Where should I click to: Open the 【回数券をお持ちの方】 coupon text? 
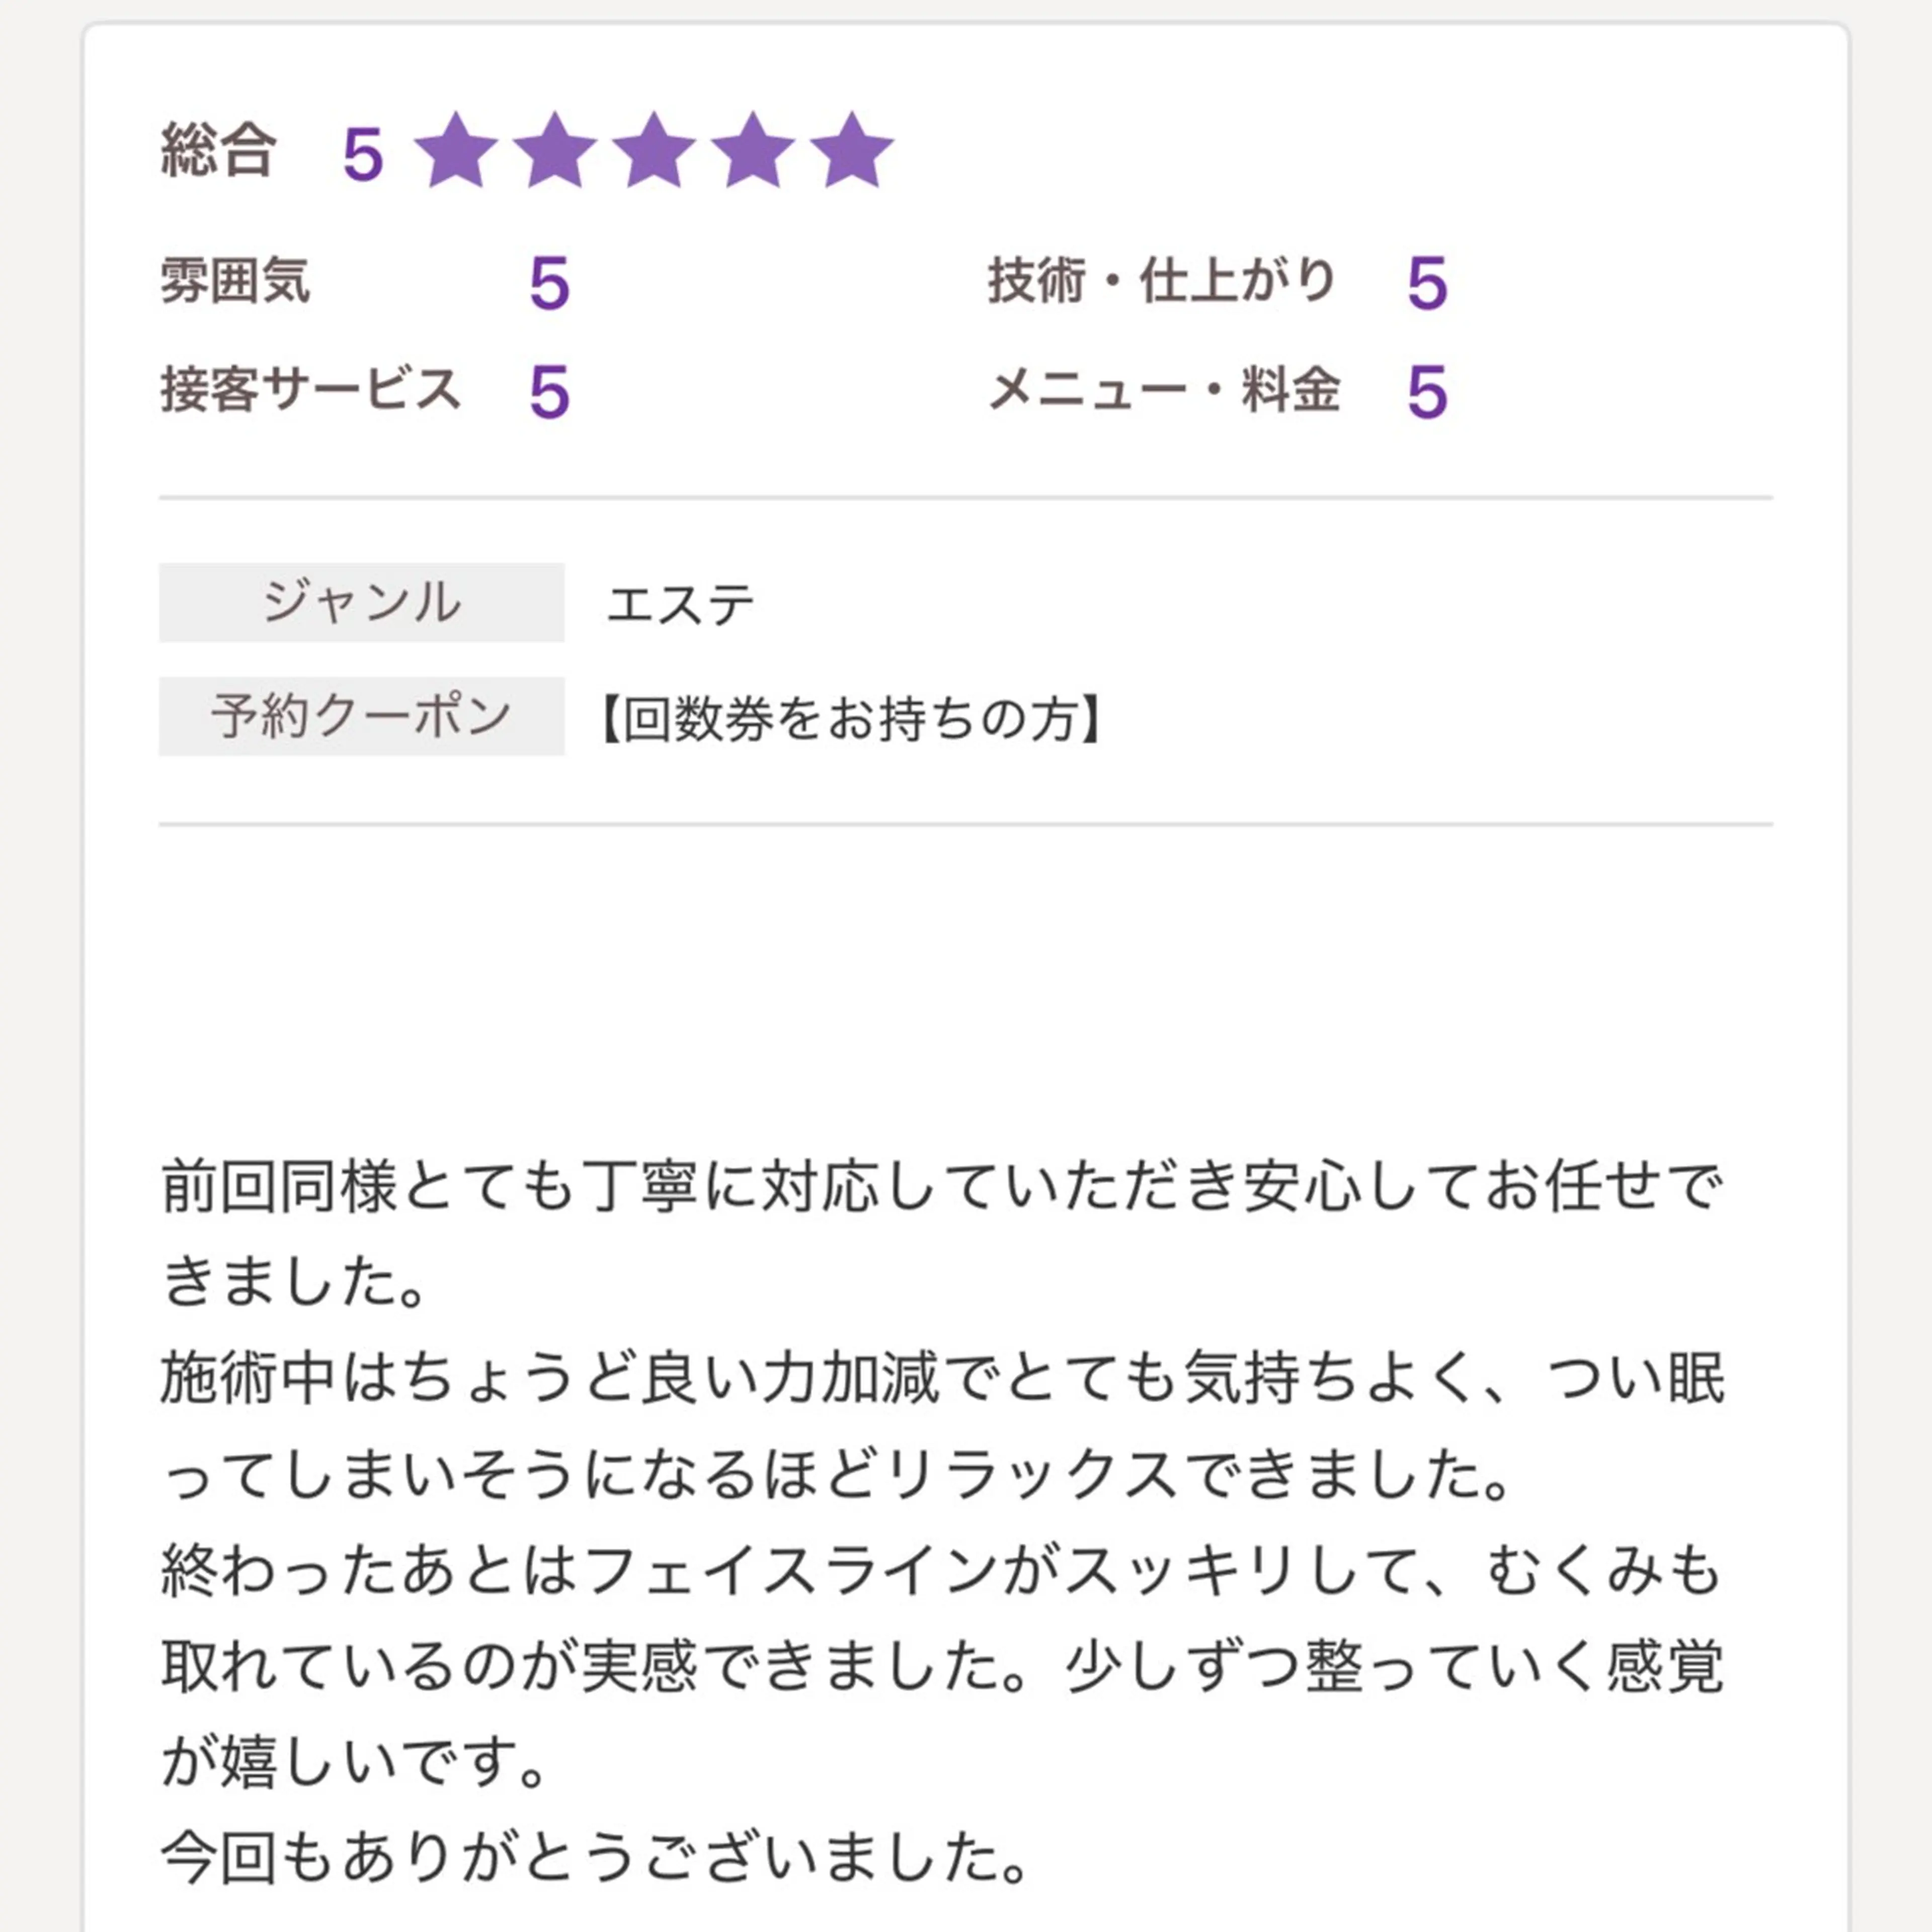851,719
